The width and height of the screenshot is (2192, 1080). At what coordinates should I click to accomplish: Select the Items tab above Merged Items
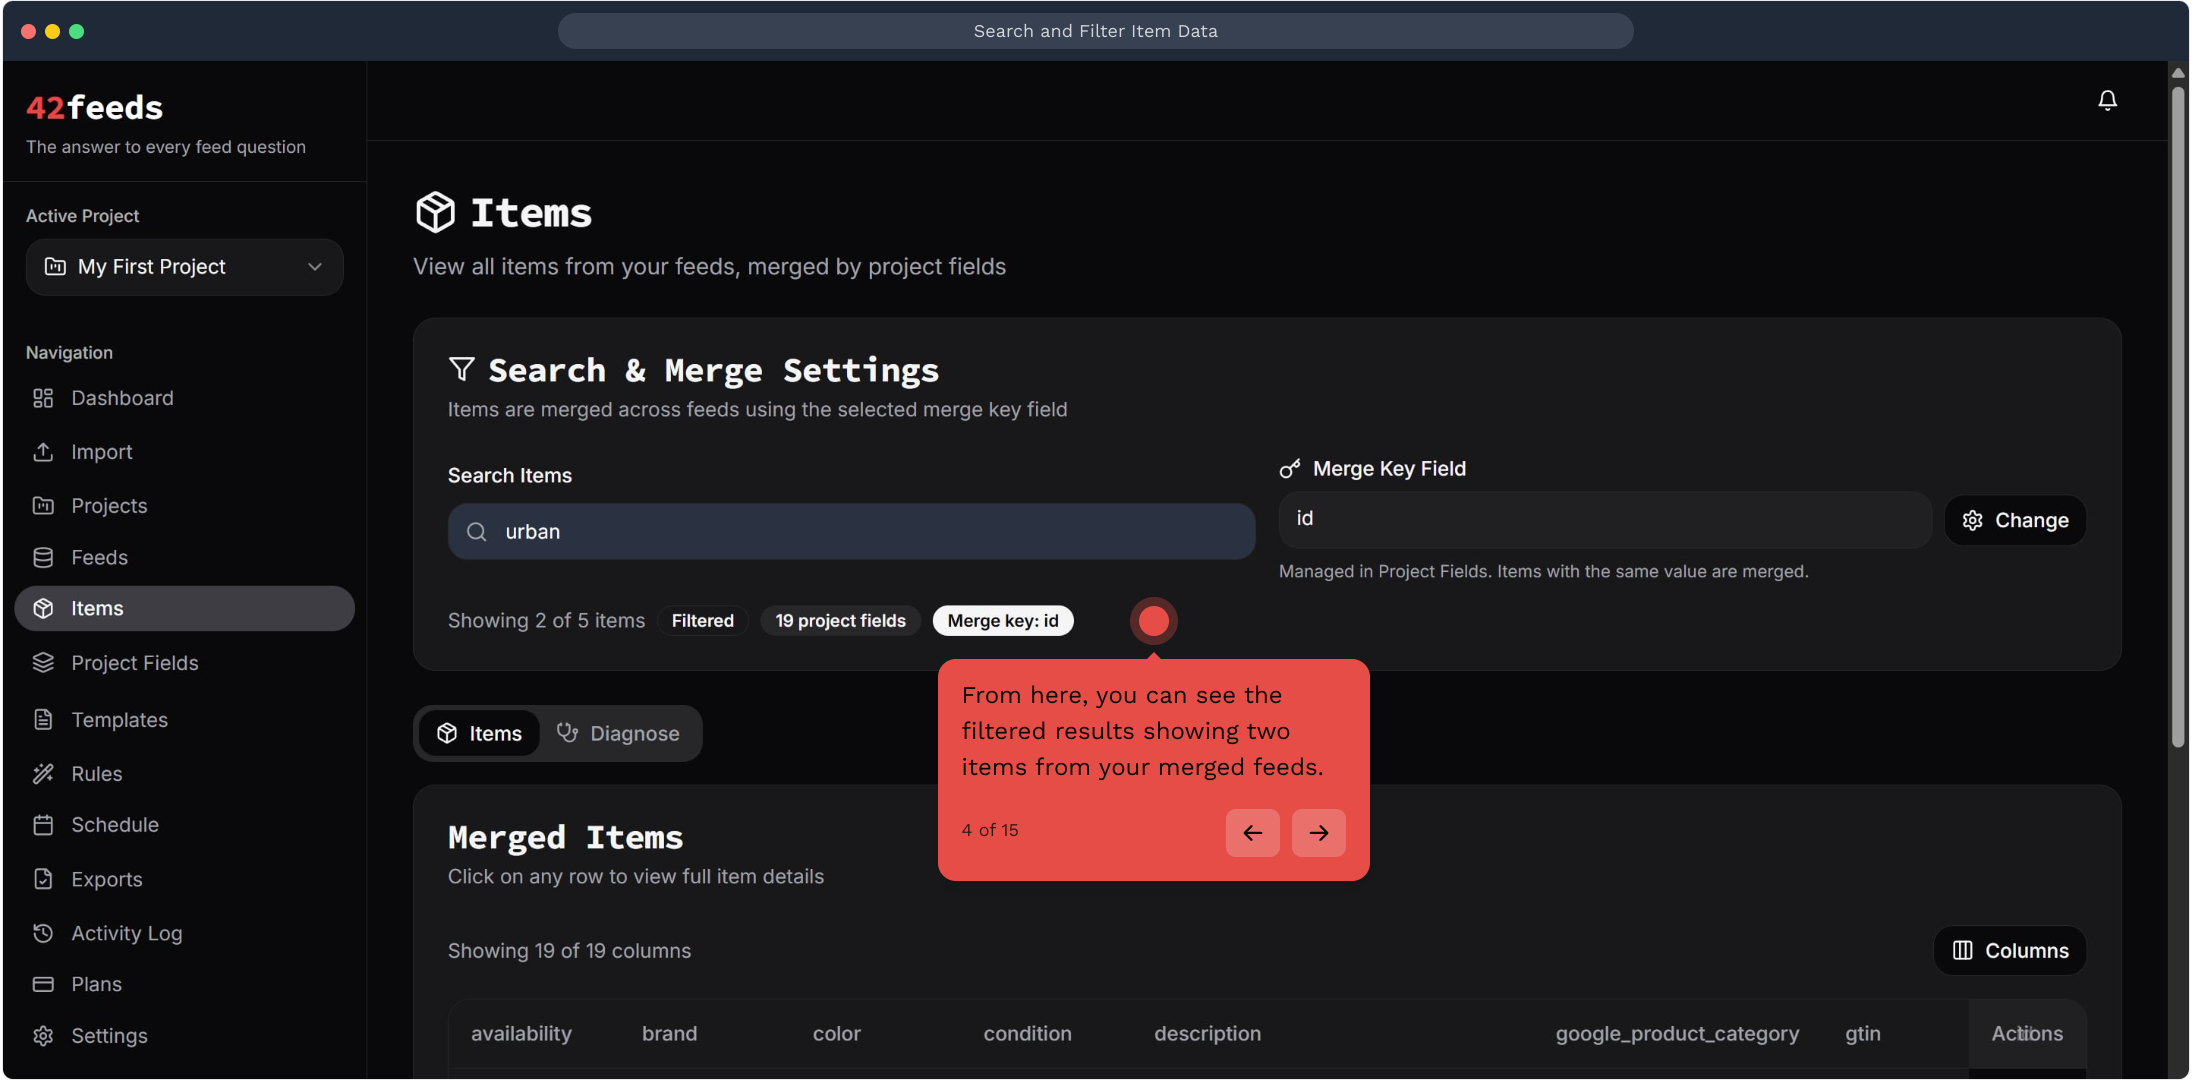[480, 734]
